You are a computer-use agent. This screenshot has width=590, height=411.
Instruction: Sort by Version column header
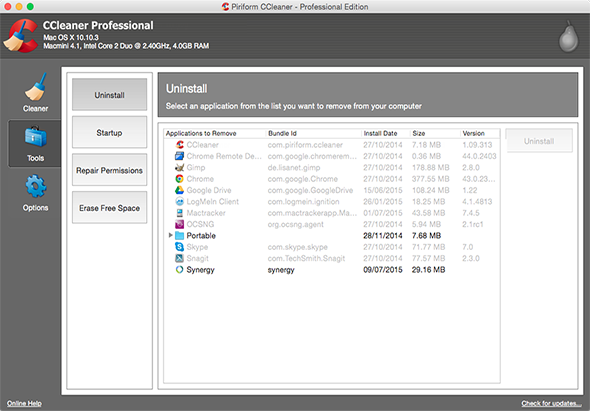(480, 133)
